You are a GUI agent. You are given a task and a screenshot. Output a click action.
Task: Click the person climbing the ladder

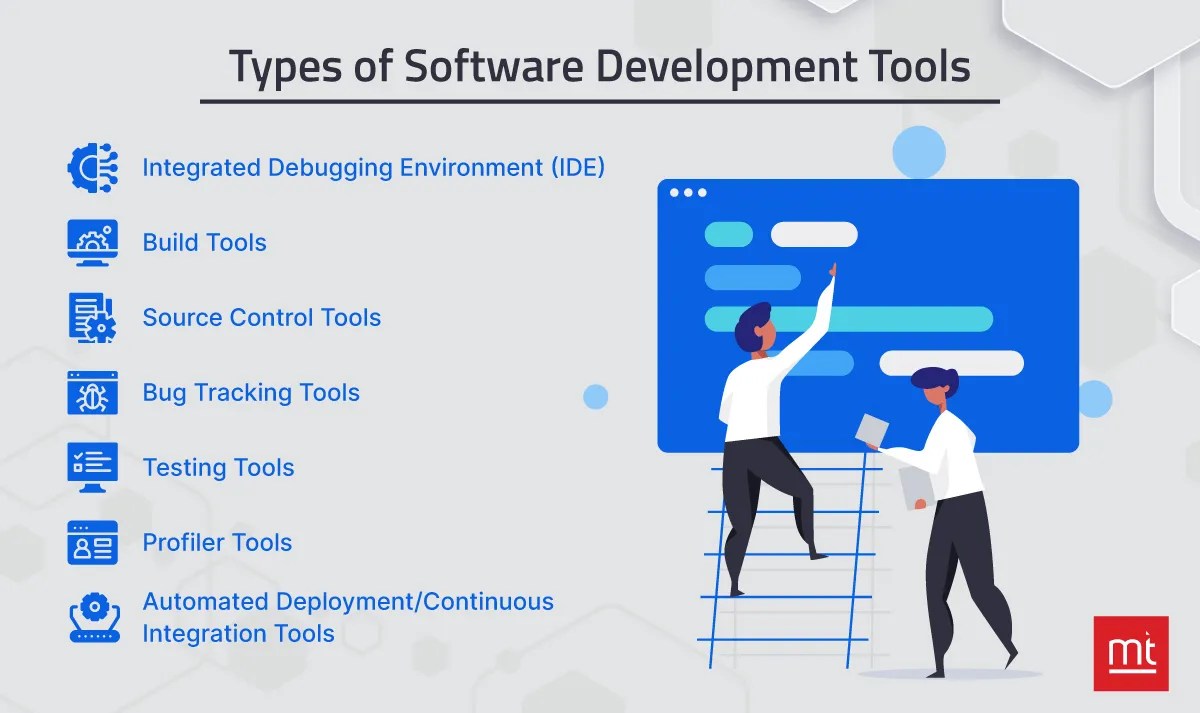point(778,430)
